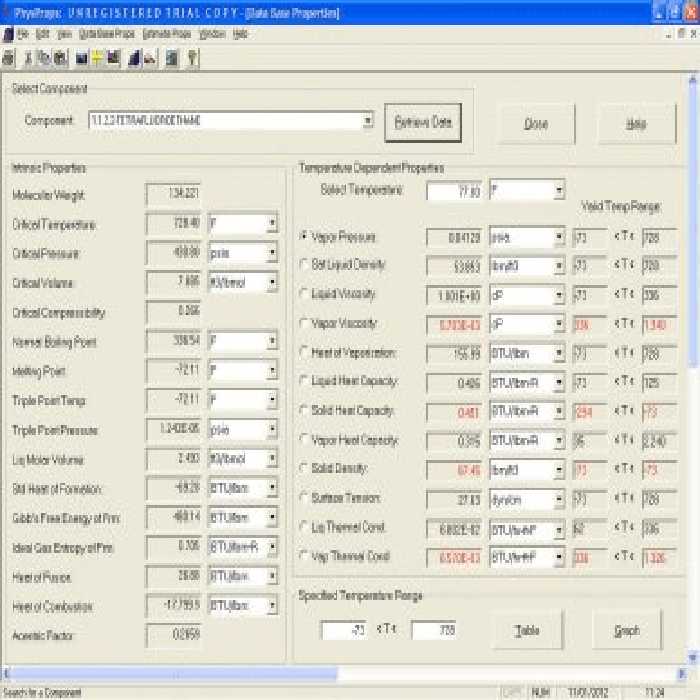This screenshot has height=700, width=700.
Task: Select the Sat Liquid Density radio button
Action: point(304,264)
